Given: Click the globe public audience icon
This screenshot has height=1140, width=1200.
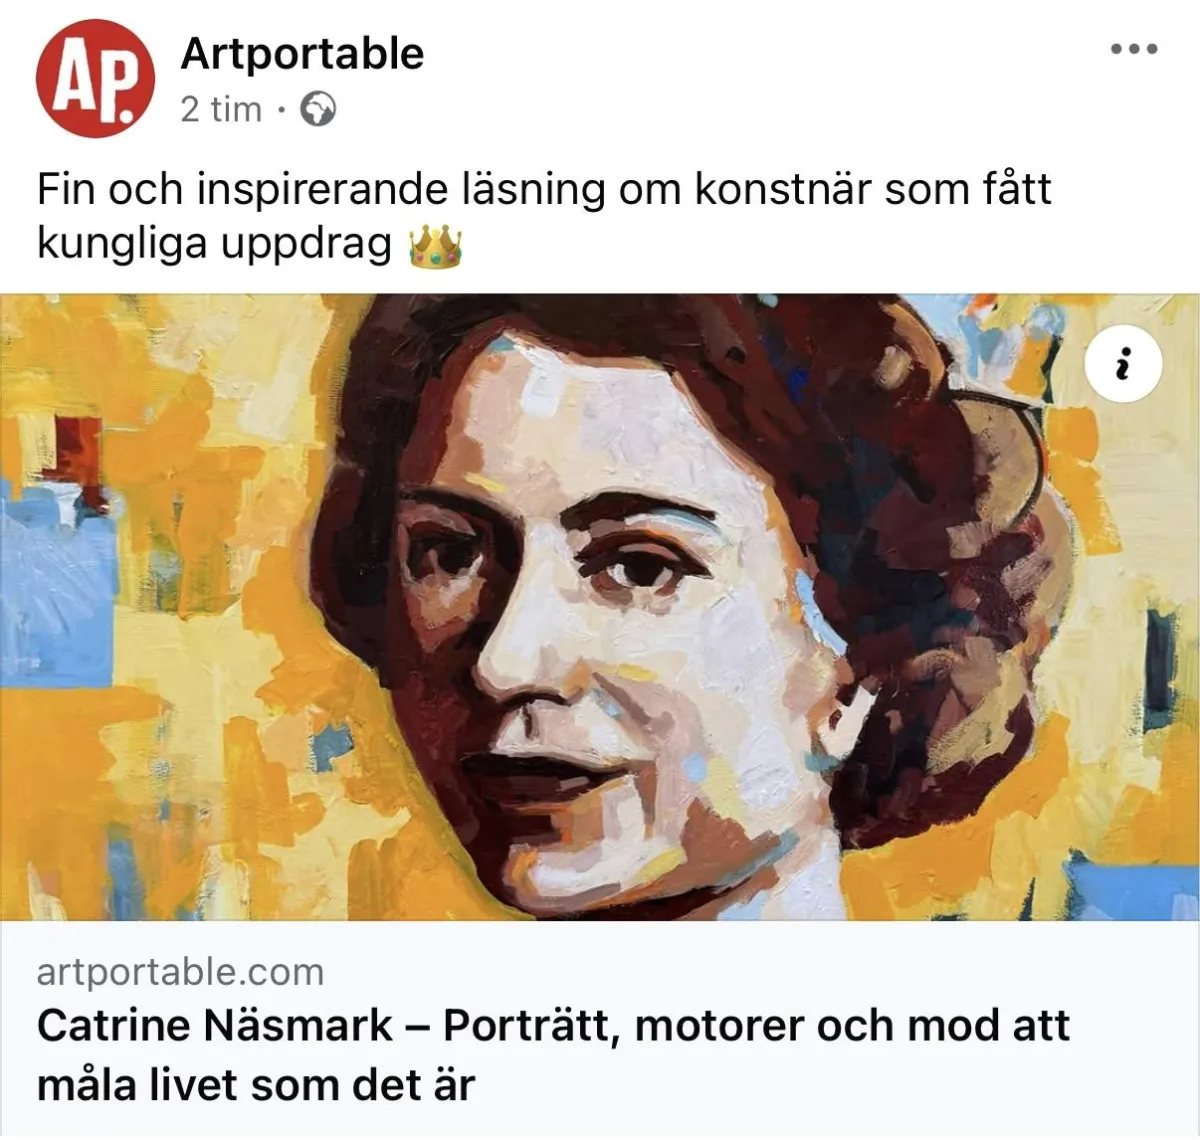Looking at the screenshot, I should [318, 109].
